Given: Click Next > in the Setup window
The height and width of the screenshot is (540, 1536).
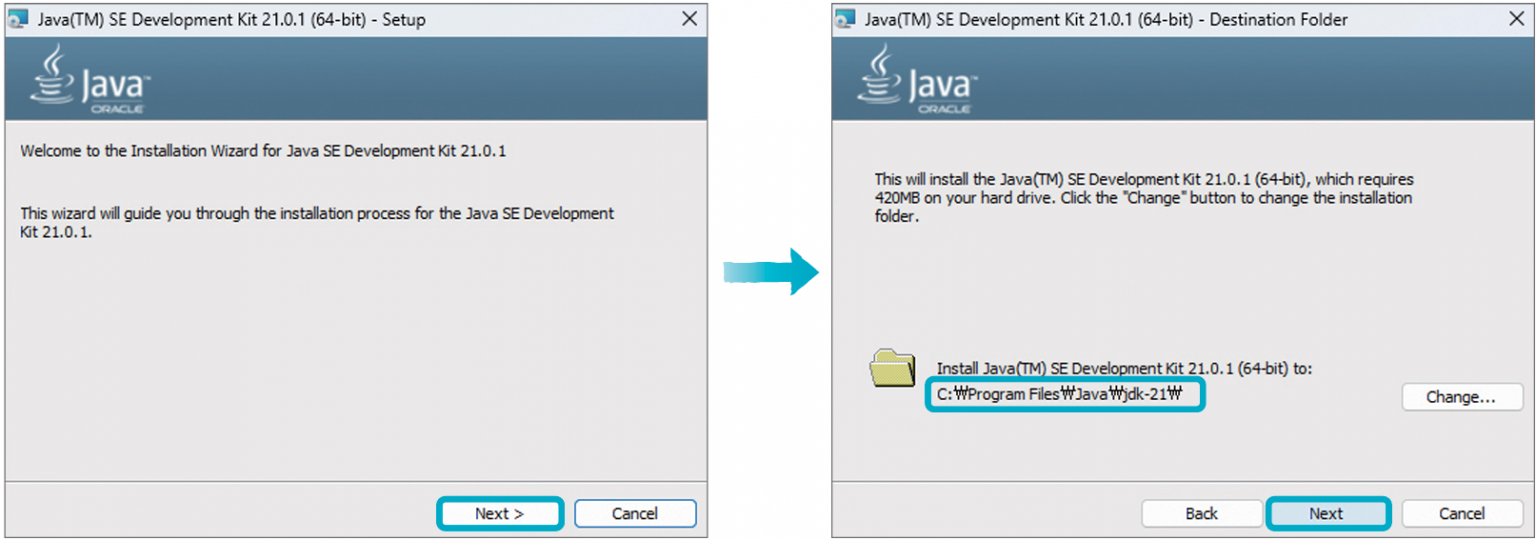Looking at the screenshot, I should pyautogui.click(x=500, y=513).
